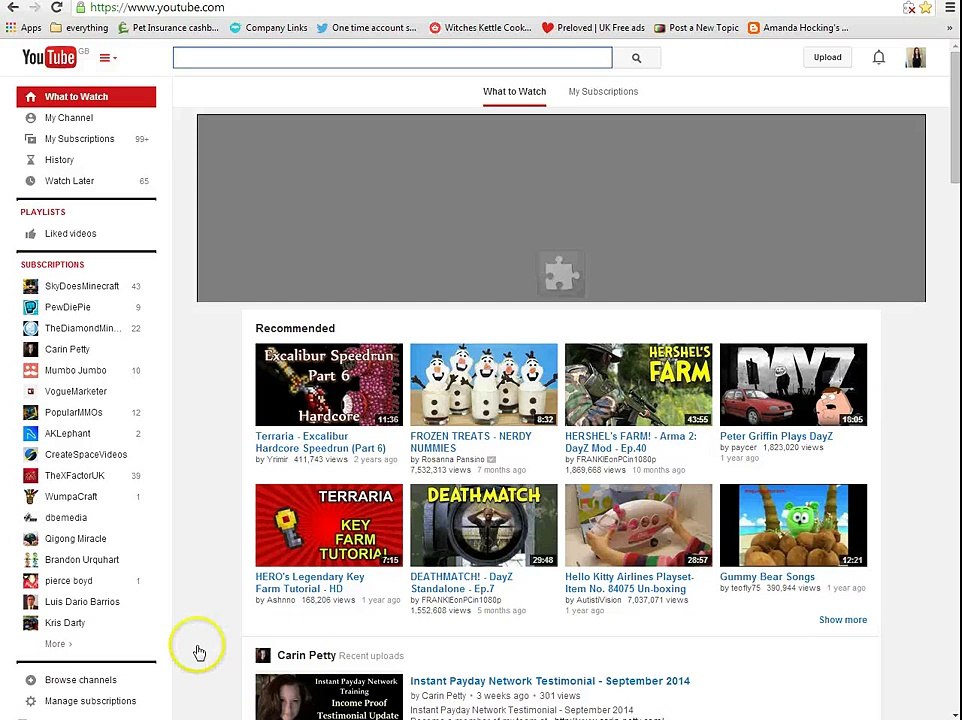The width and height of the screenshot is (962, 720).
Task: Open Hello Kitty Airlines Playset title link
Action: click(629, 583)
